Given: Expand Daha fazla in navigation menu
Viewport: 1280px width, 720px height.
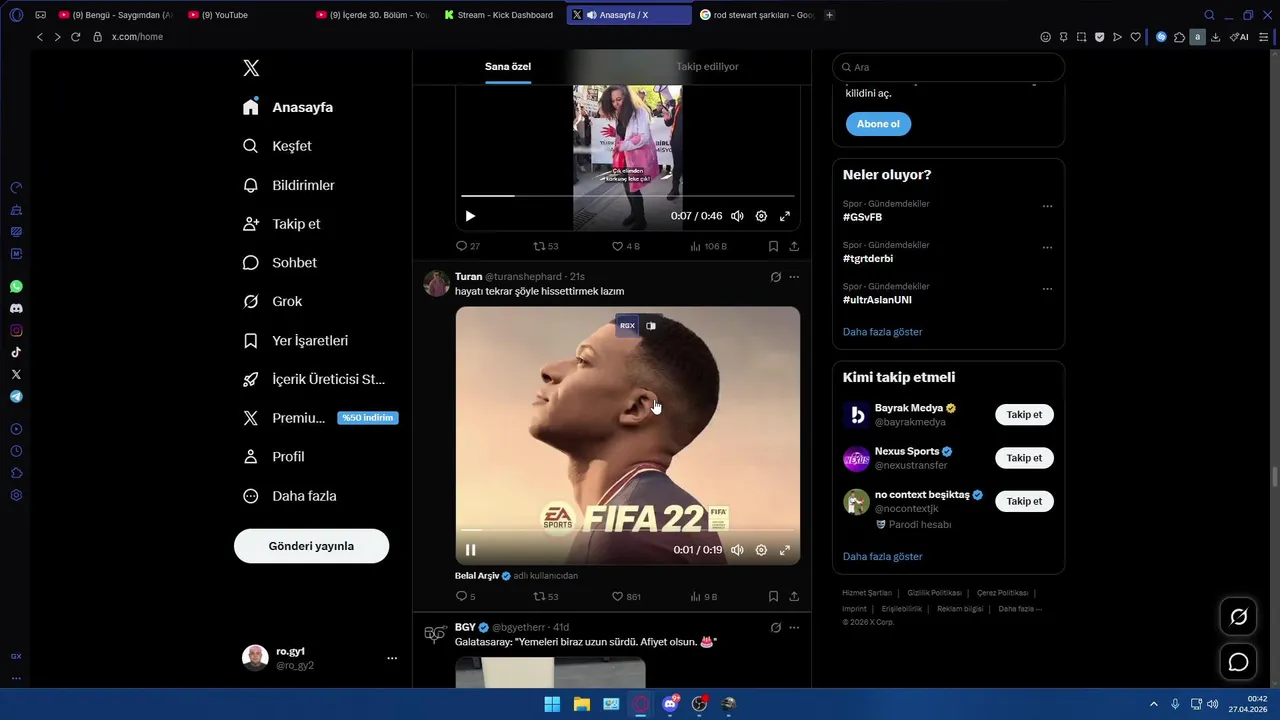Looking at the screenshot, I should (x=290, y=496).
